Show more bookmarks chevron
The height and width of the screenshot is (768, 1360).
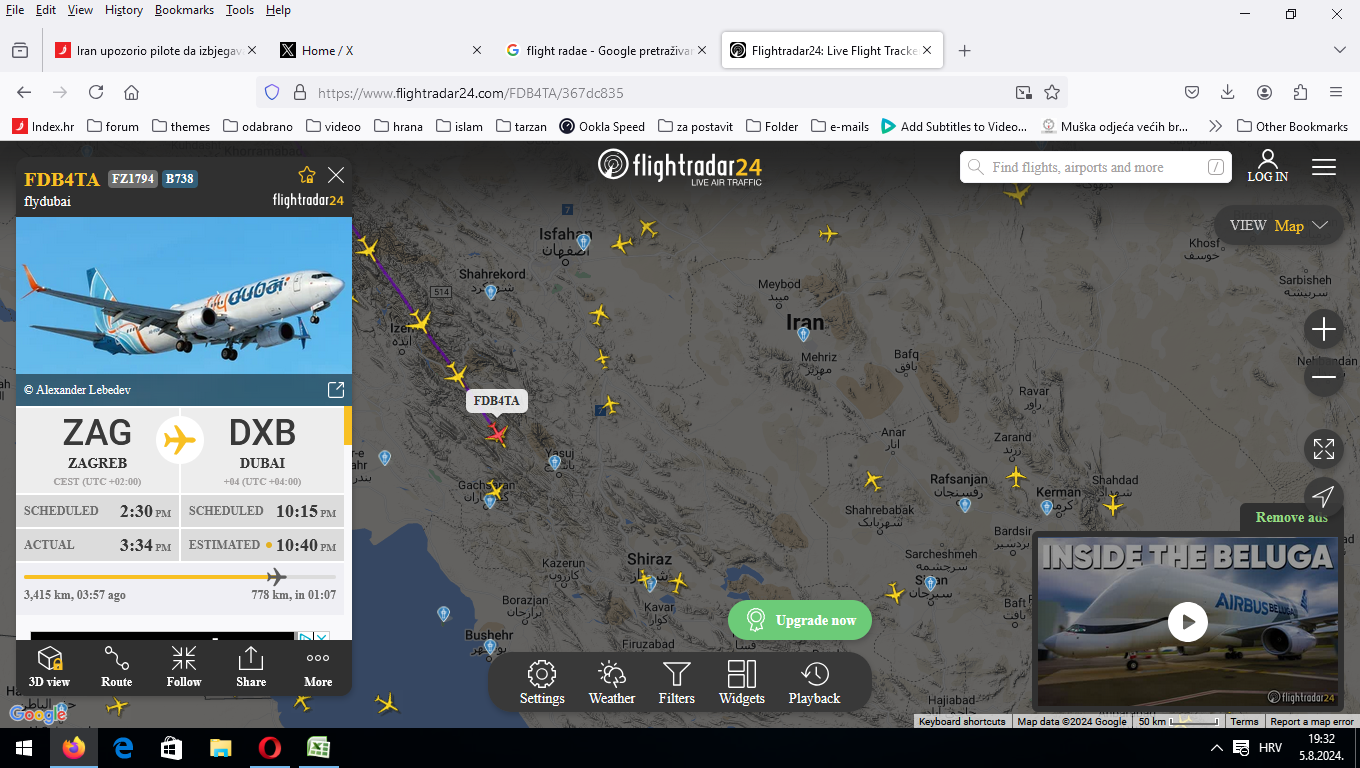(x=1215, y=126)
